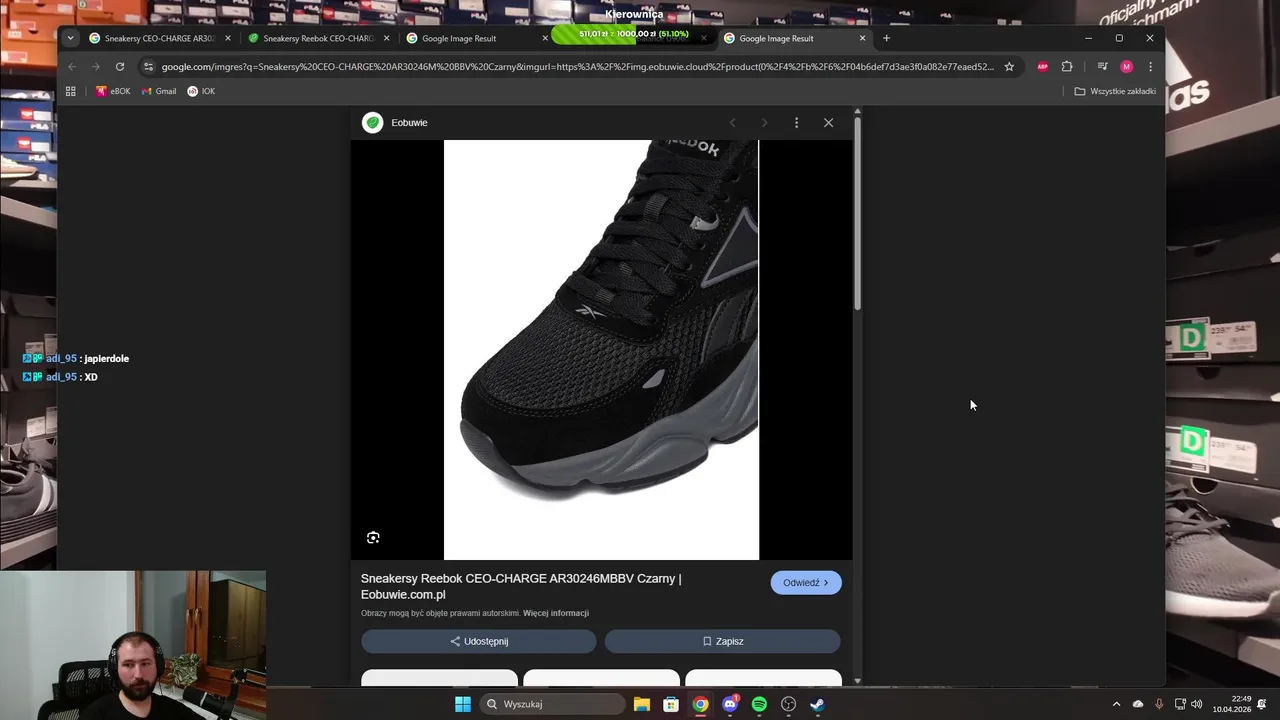The height and width of the screenshot is (720, 1280).
Task: Close the active Google Image Result tab
Action: (862, 38)
